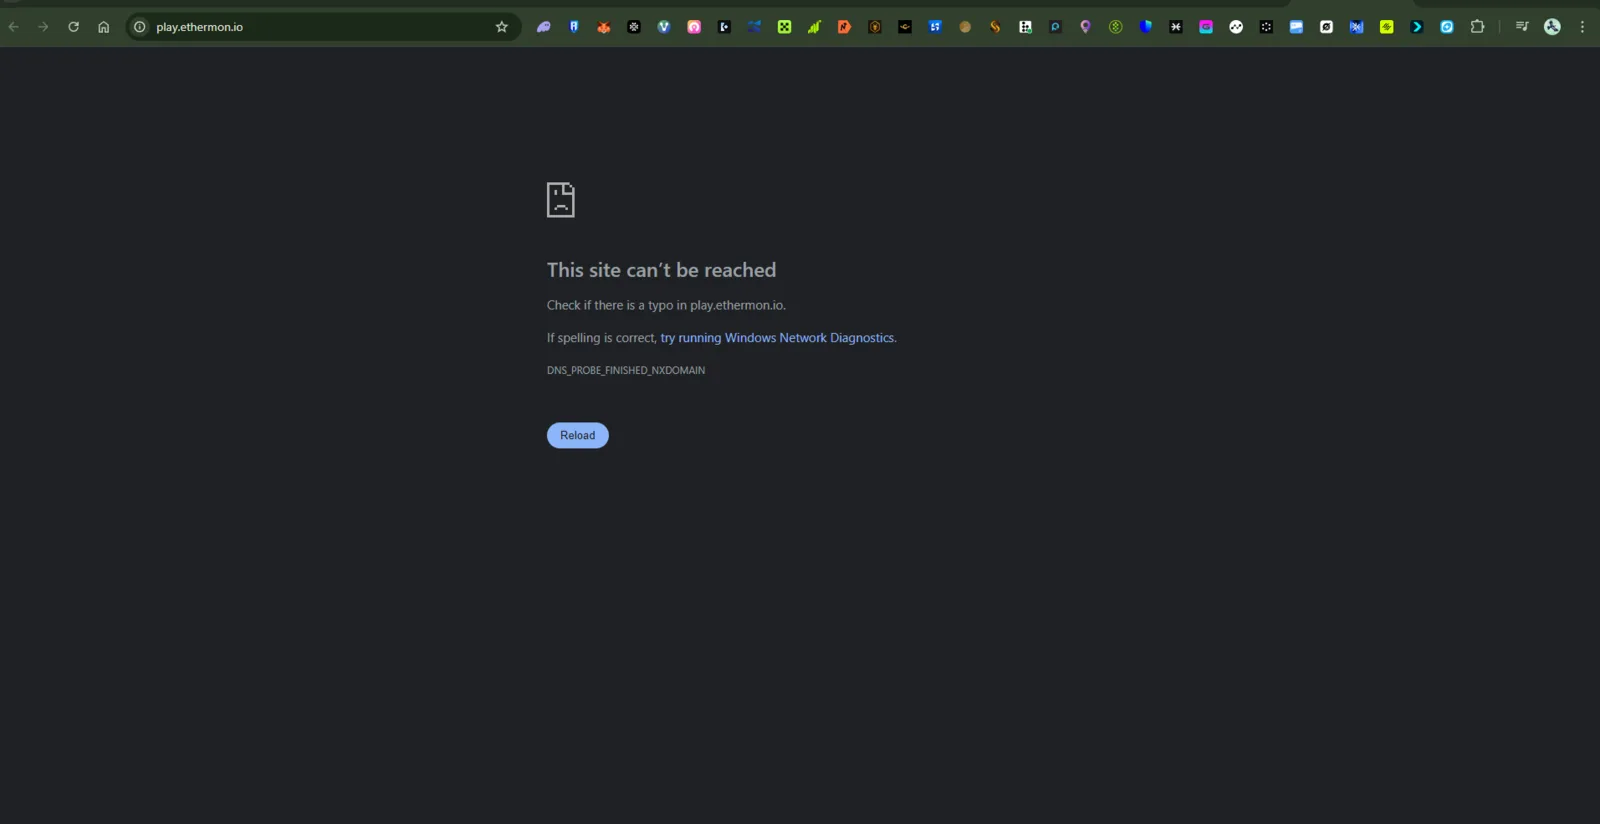
Task: Open the browser three-dot menu
Action: point(1582,27)
